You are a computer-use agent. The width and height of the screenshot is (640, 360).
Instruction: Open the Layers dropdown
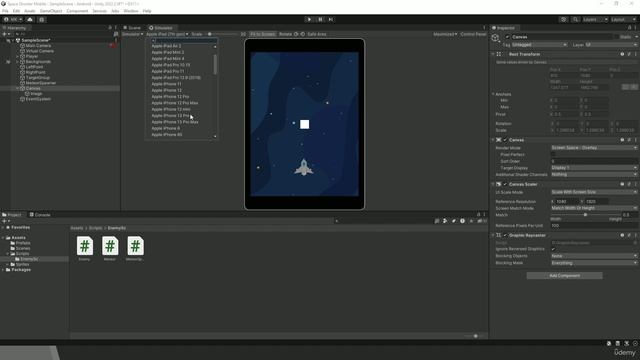(x=595, y=19)
